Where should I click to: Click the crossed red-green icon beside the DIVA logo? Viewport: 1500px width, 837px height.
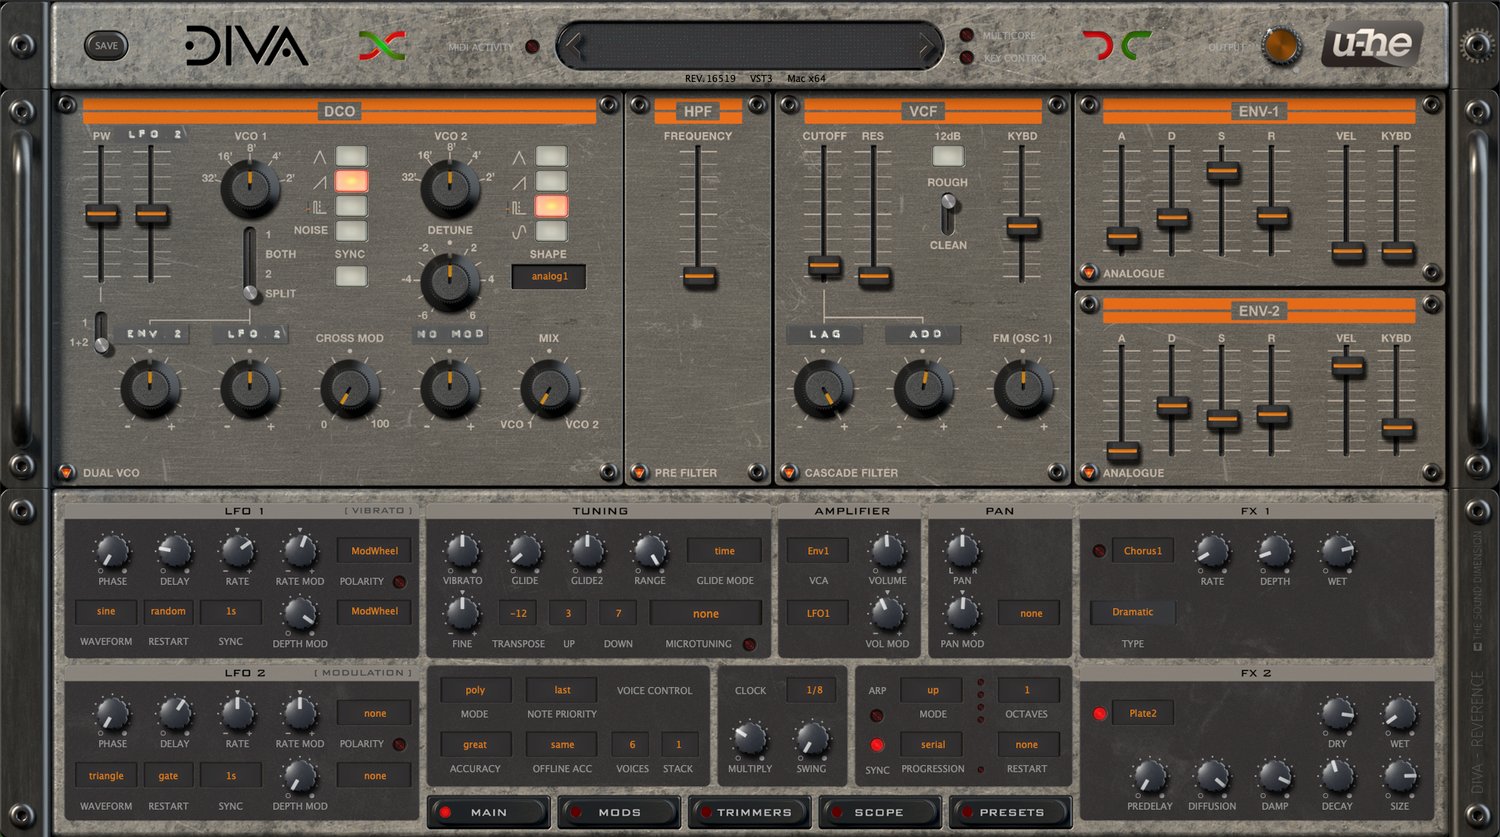point(382,45)
